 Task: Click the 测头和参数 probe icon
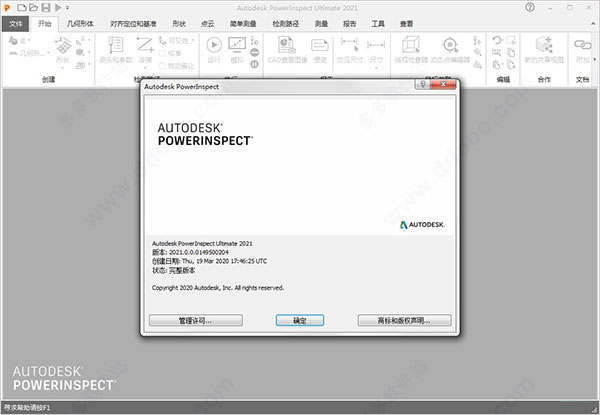(x=116, y=45)
